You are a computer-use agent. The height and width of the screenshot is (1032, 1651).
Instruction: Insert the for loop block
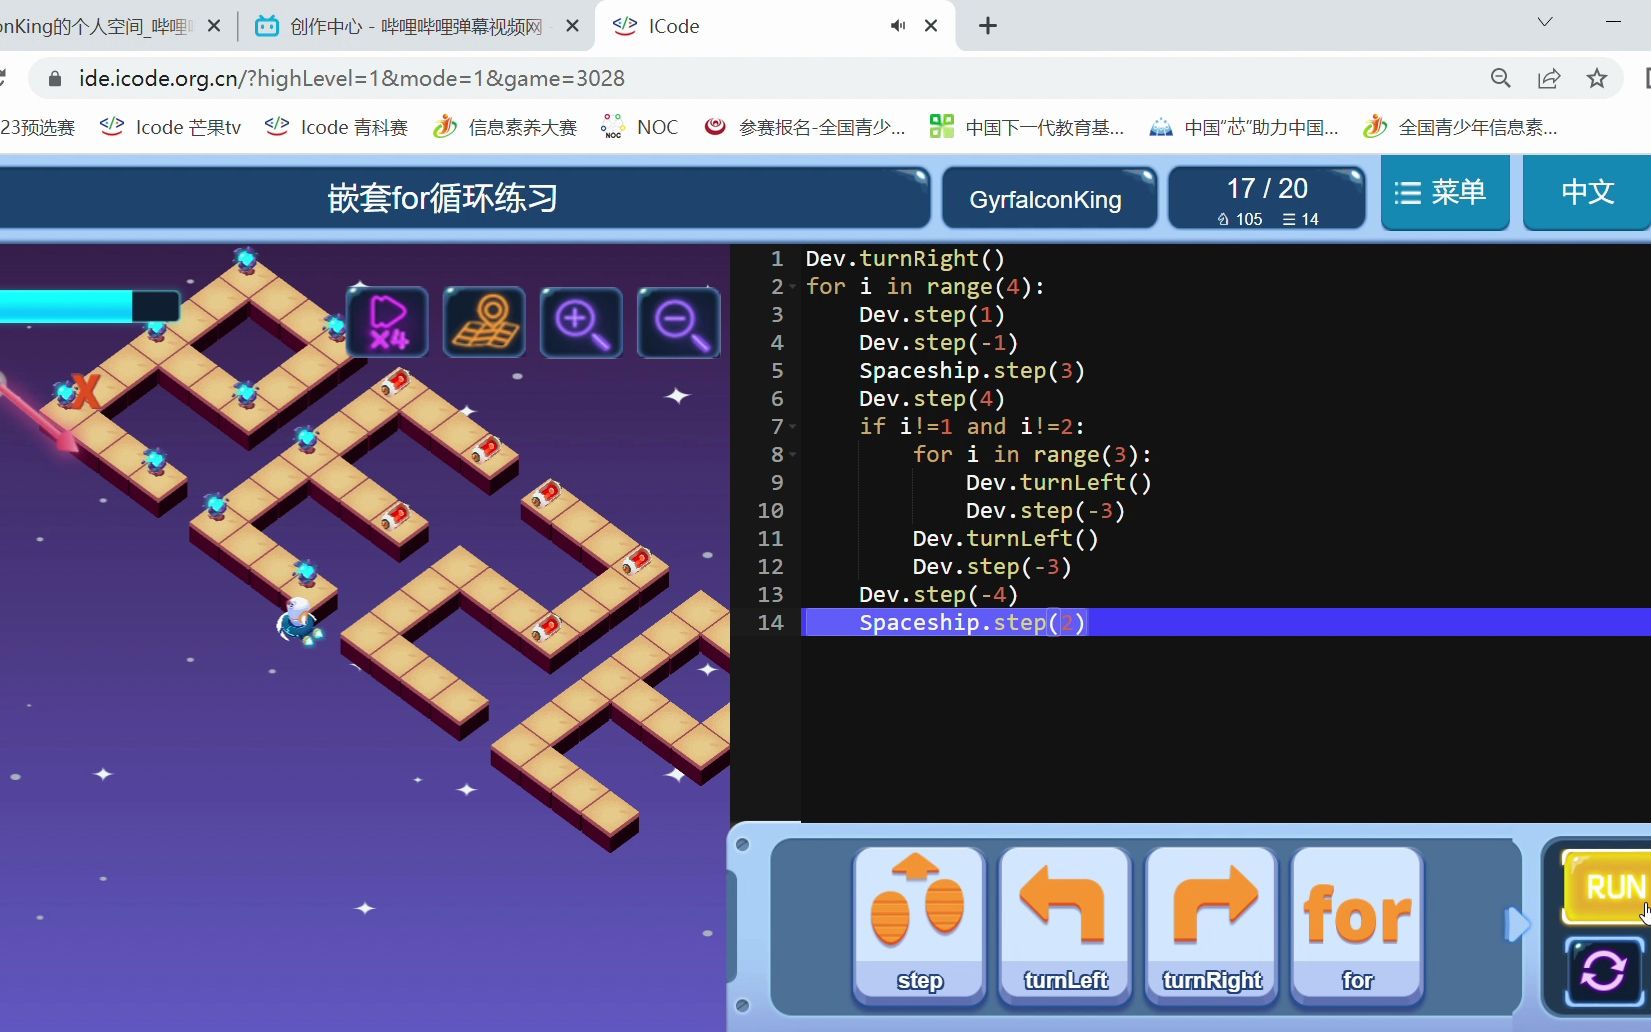tap(1357, 924)
